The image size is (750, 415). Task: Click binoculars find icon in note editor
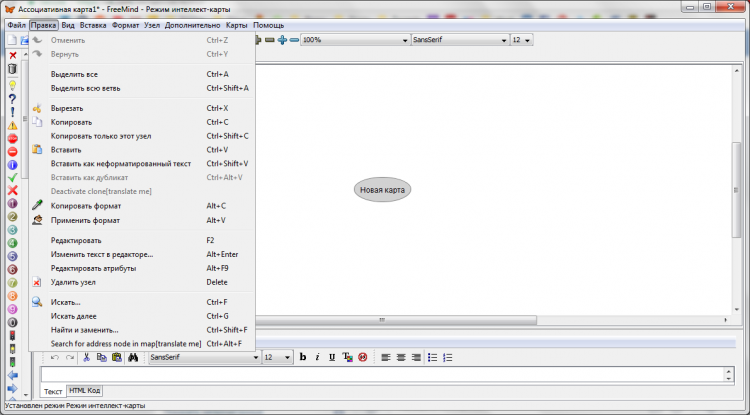pos(133,357)
